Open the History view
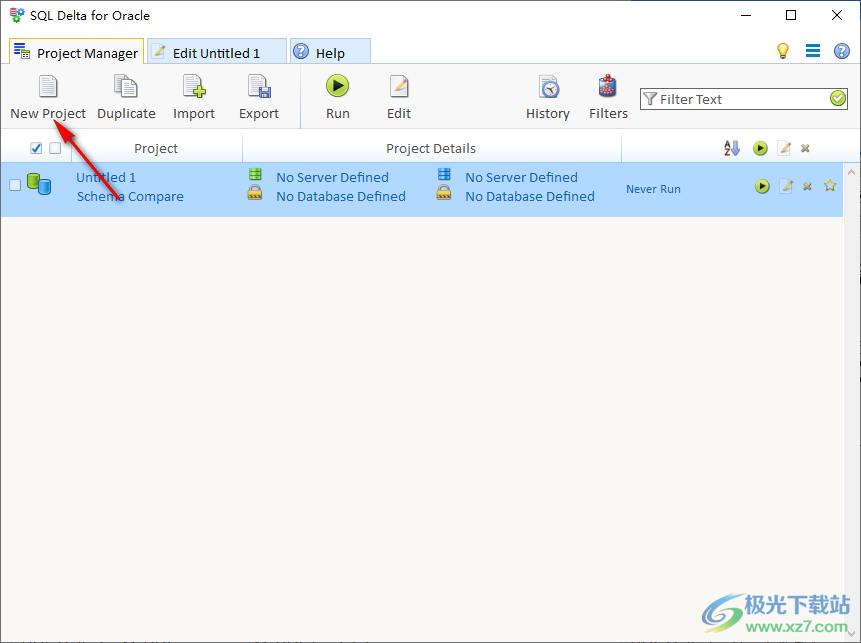The width and height of the screenshot is (861, 643). click(x=548, y=98)
